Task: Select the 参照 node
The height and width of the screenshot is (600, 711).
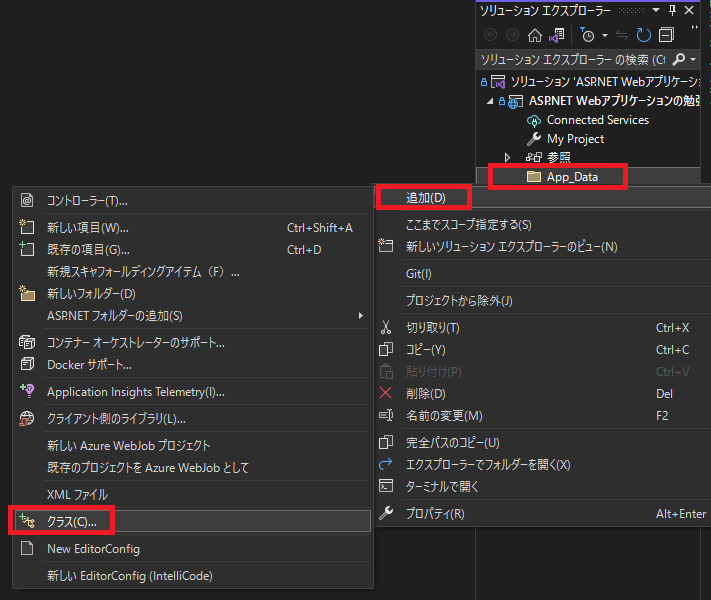Action: [x=559, y=157]
